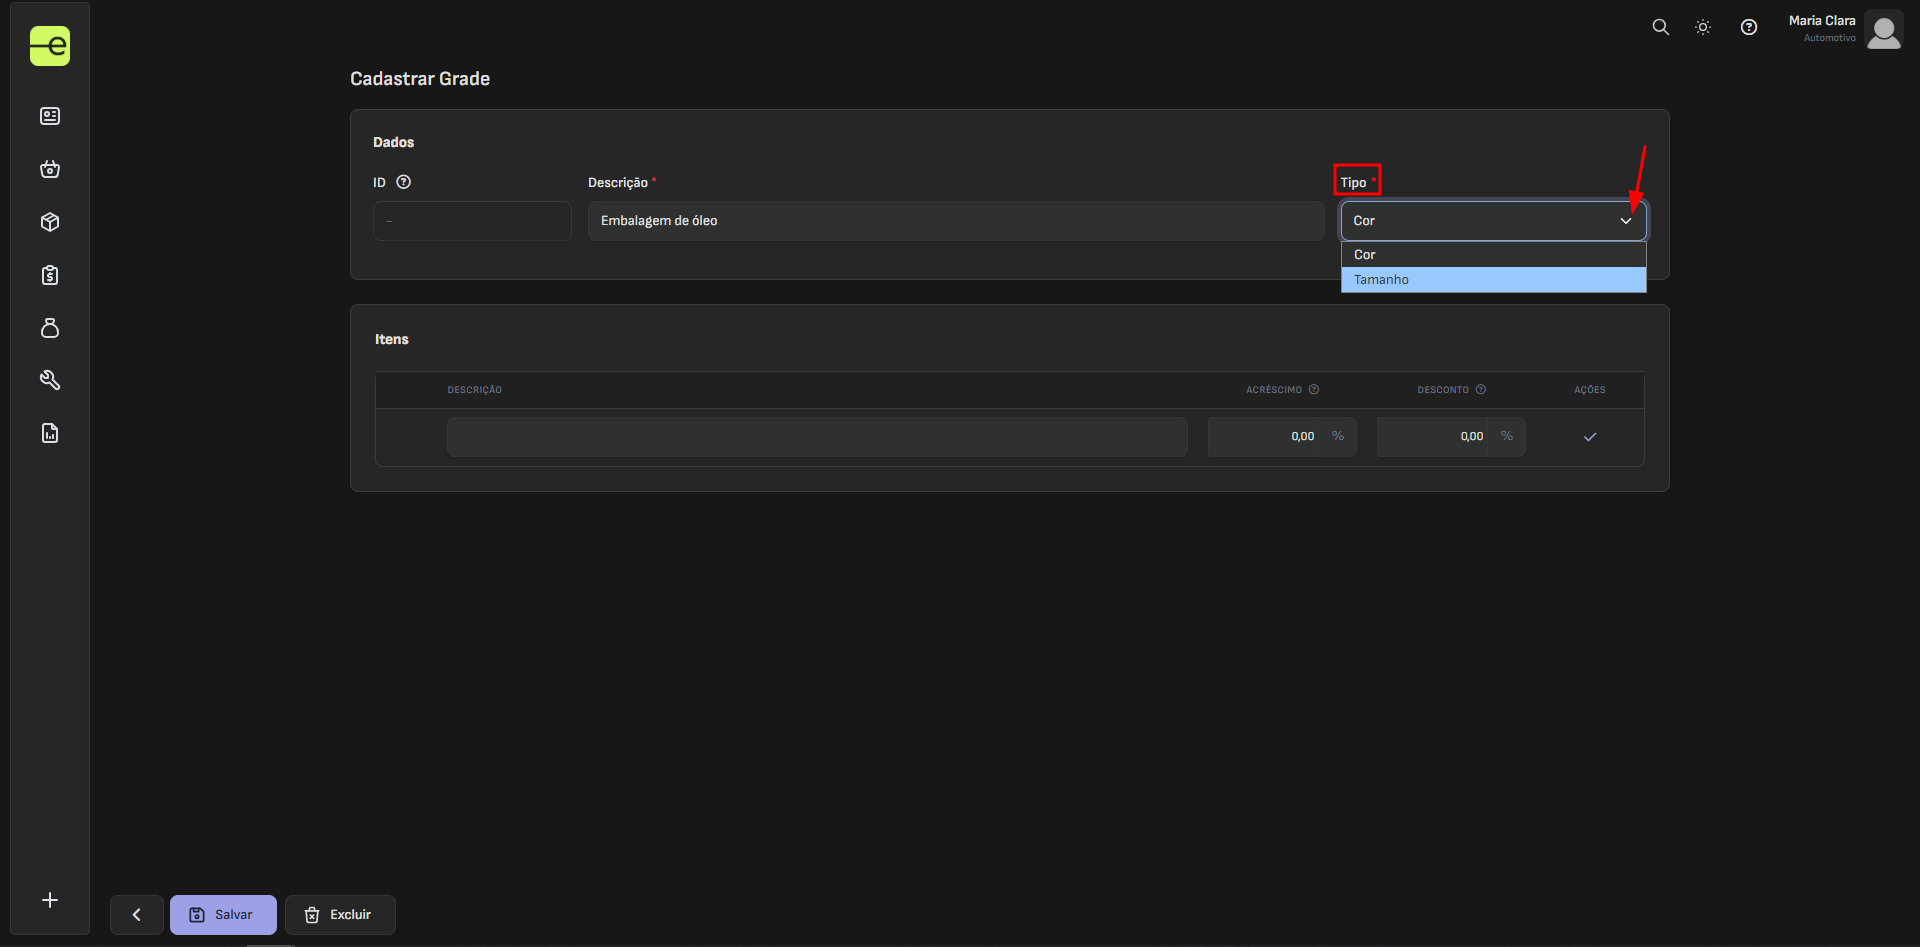
Task: Open the shopping basket sidebar icon
Action: [50, 169]
